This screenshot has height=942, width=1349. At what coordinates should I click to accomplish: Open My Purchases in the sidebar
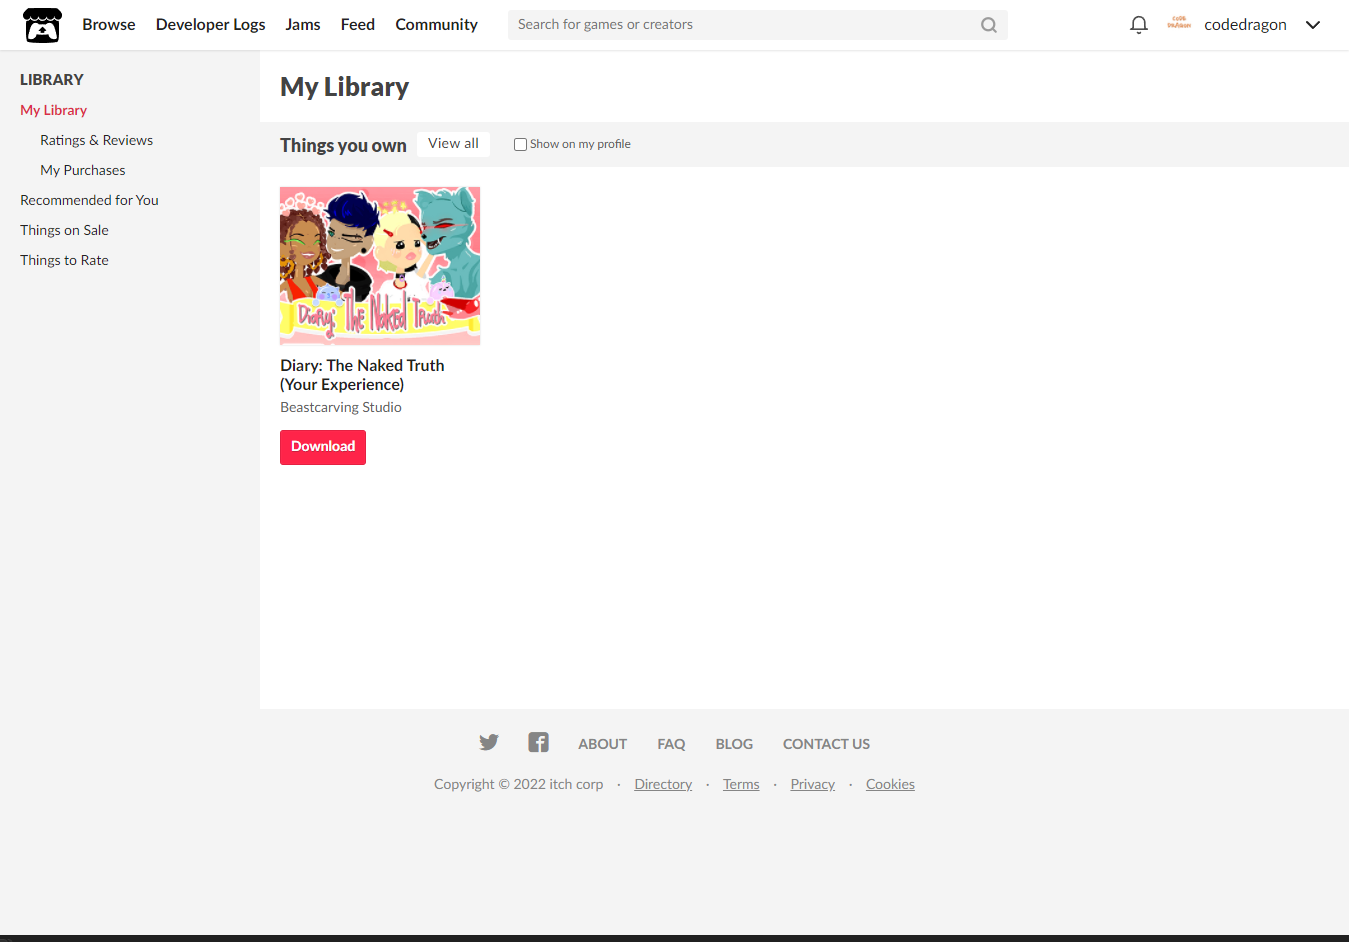(83, 170)
